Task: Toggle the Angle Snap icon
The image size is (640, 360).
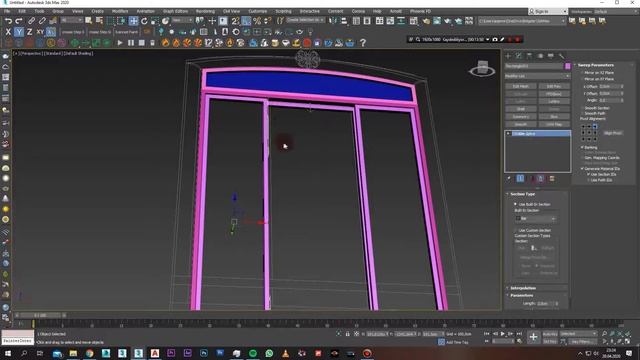Action: [246, 20]
